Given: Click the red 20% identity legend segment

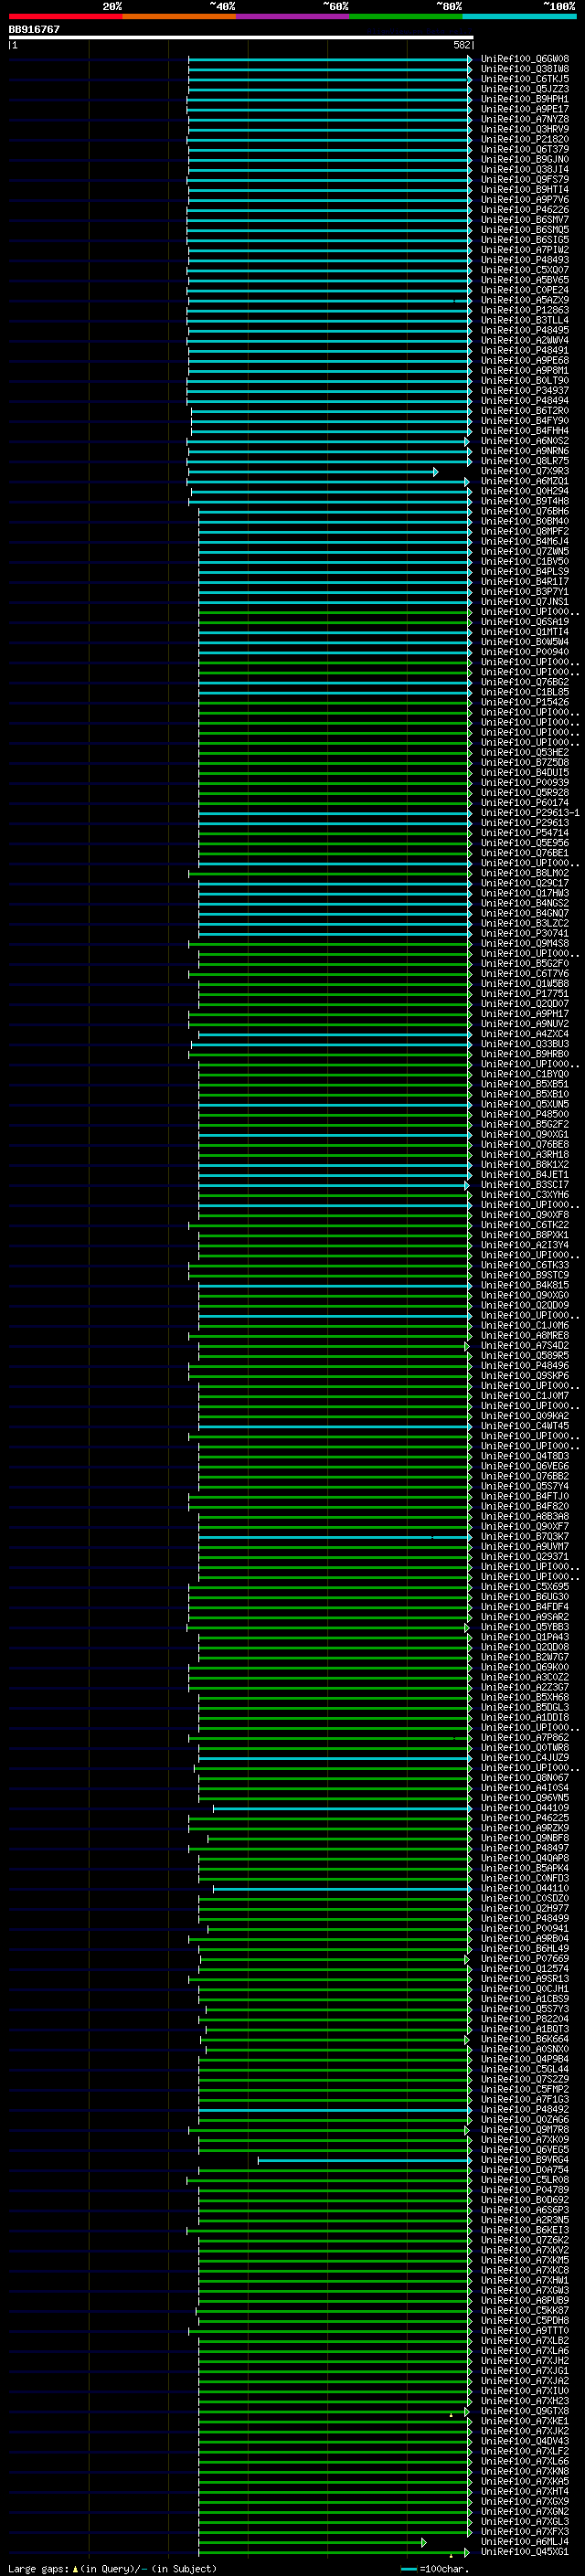Looking at the screenshot, I should (65, 16).
